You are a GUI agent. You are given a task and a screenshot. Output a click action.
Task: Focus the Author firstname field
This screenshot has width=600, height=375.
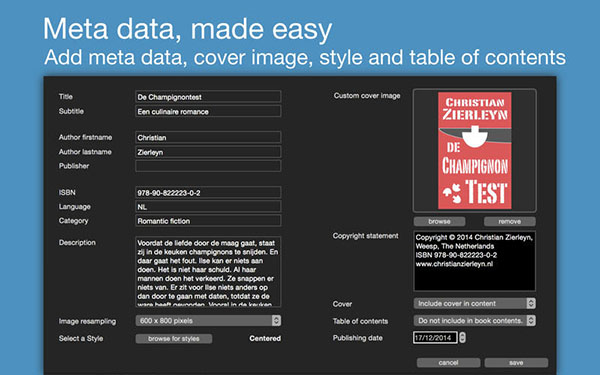click(x=208, y=137)
